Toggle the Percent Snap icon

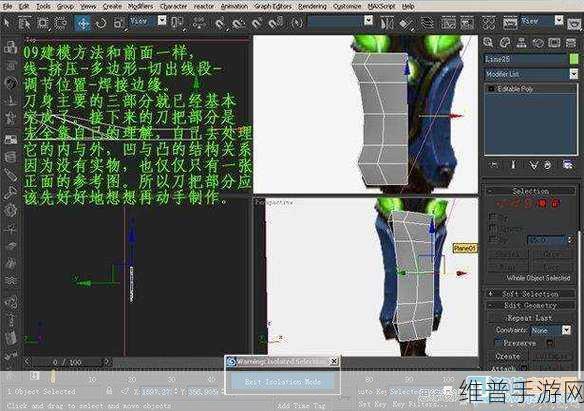coord(257,23)
